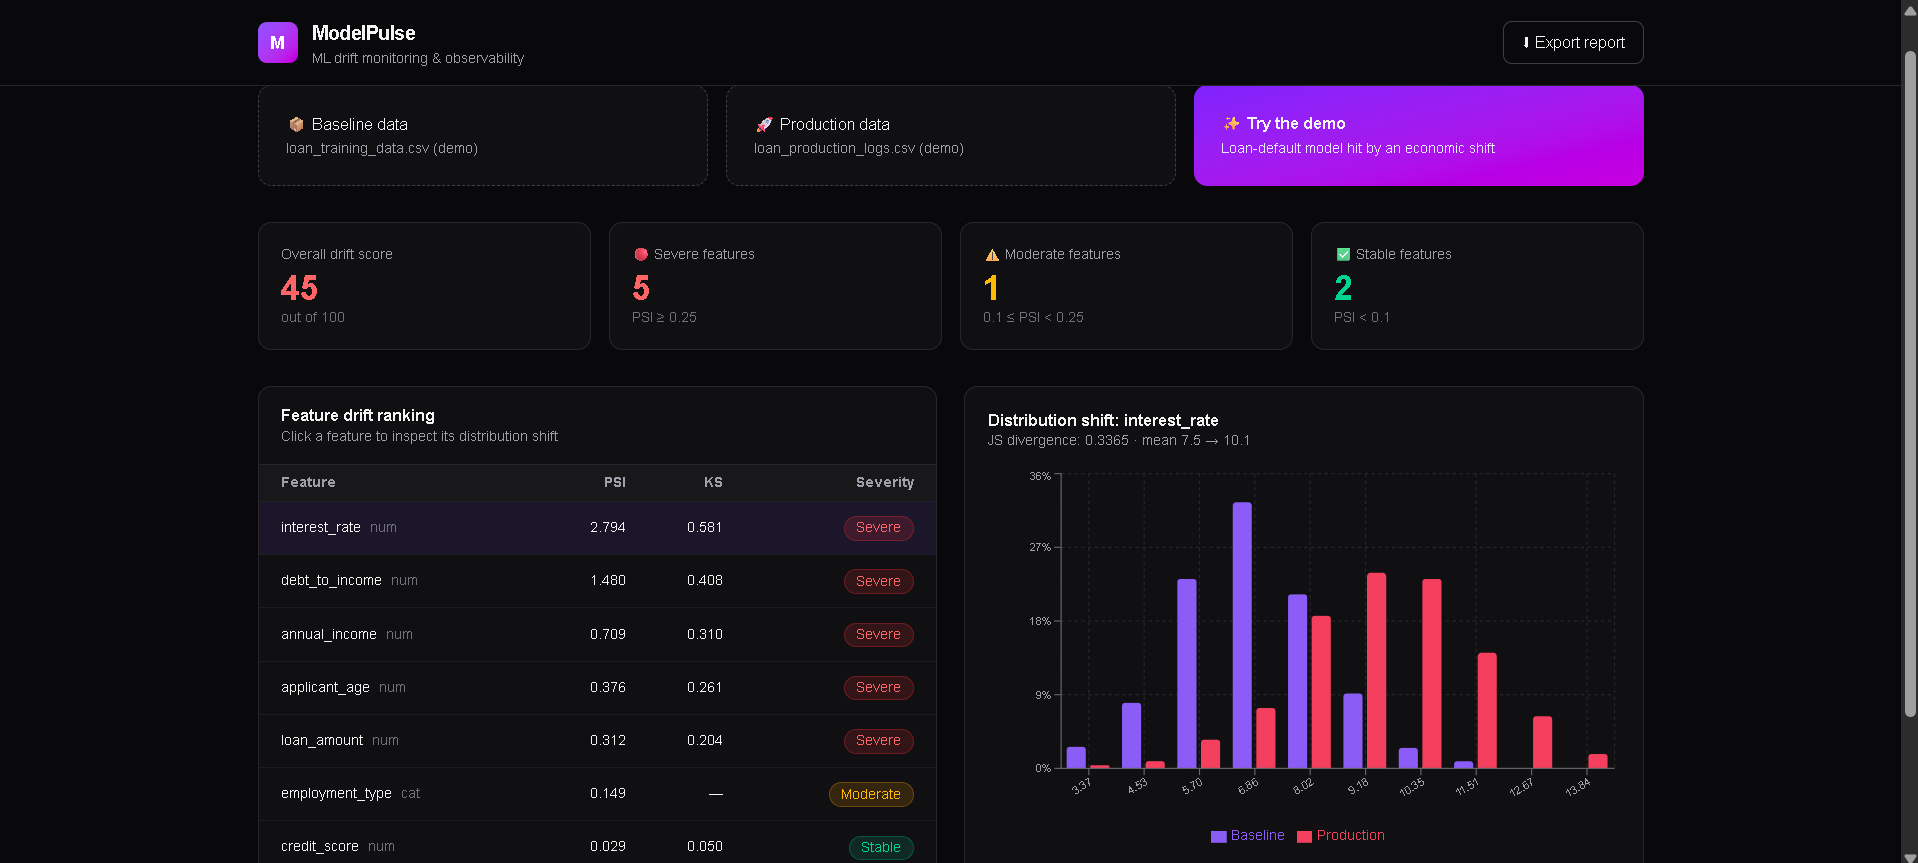Click the Baseline data box icon

point(296,124)
